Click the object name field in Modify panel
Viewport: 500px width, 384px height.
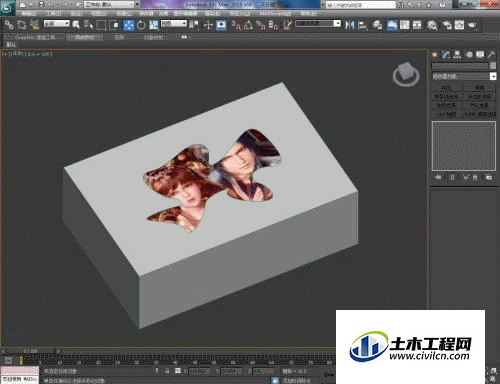460,66
